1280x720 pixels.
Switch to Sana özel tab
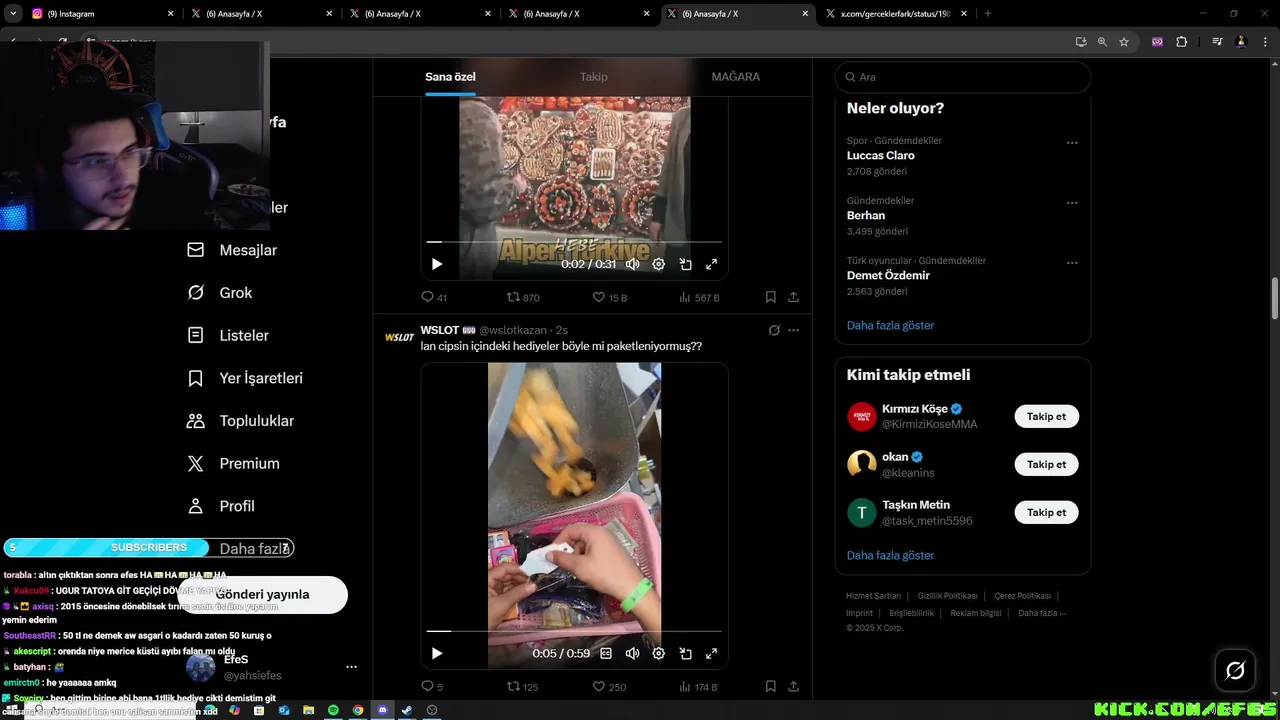(x=450, y=77)
